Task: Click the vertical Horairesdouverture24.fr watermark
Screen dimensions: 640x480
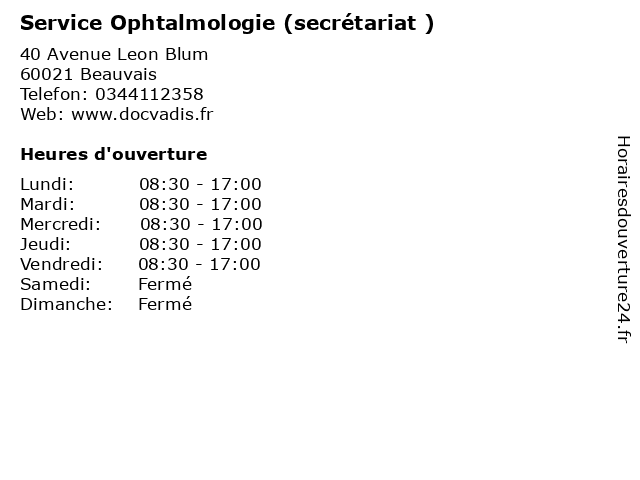Action: pyautogui.click(x=623, y=239)
